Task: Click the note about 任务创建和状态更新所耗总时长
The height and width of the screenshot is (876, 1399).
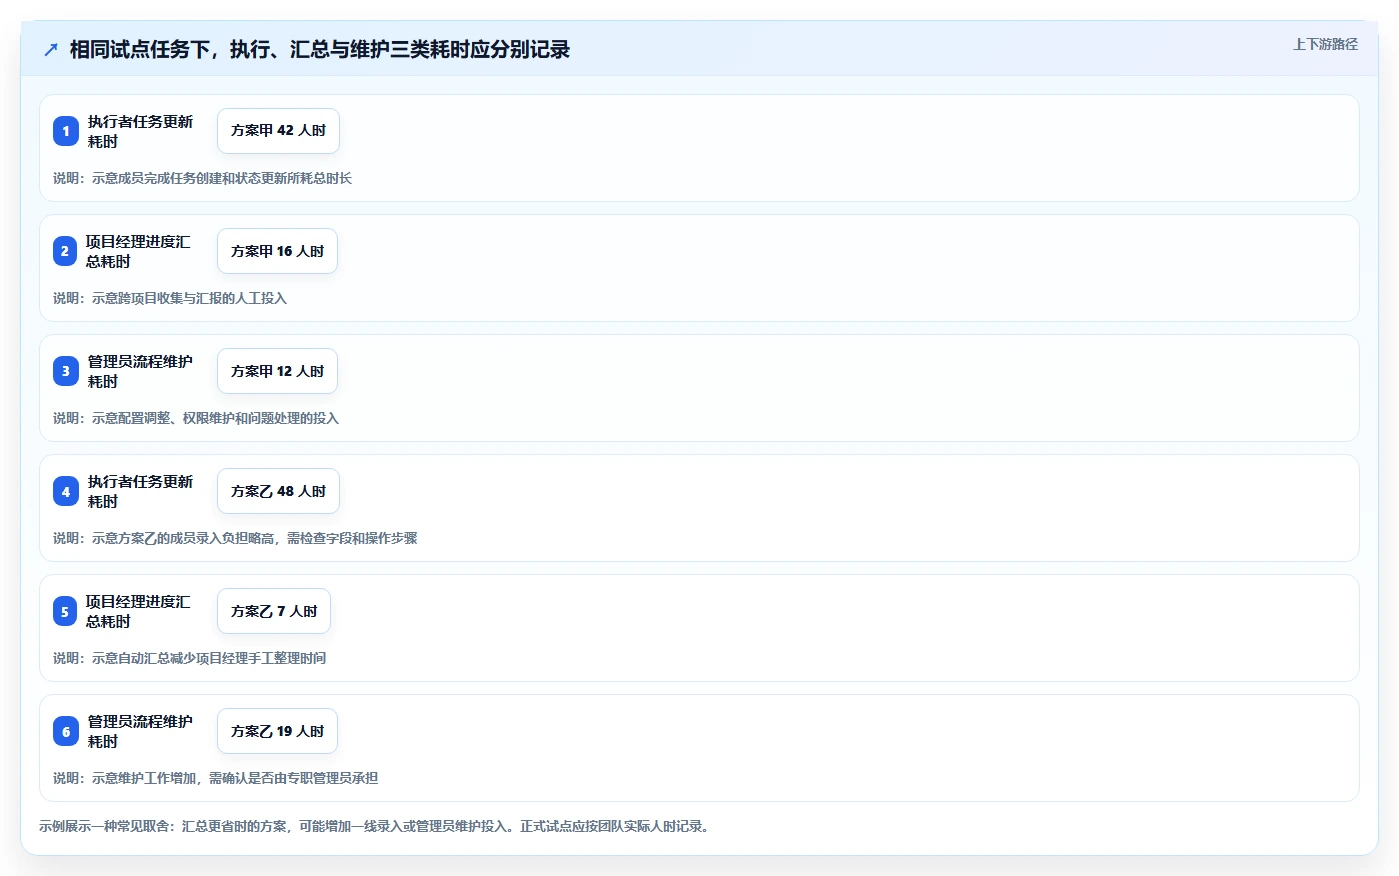Action: pyautogui.click(x=202, y=178)
